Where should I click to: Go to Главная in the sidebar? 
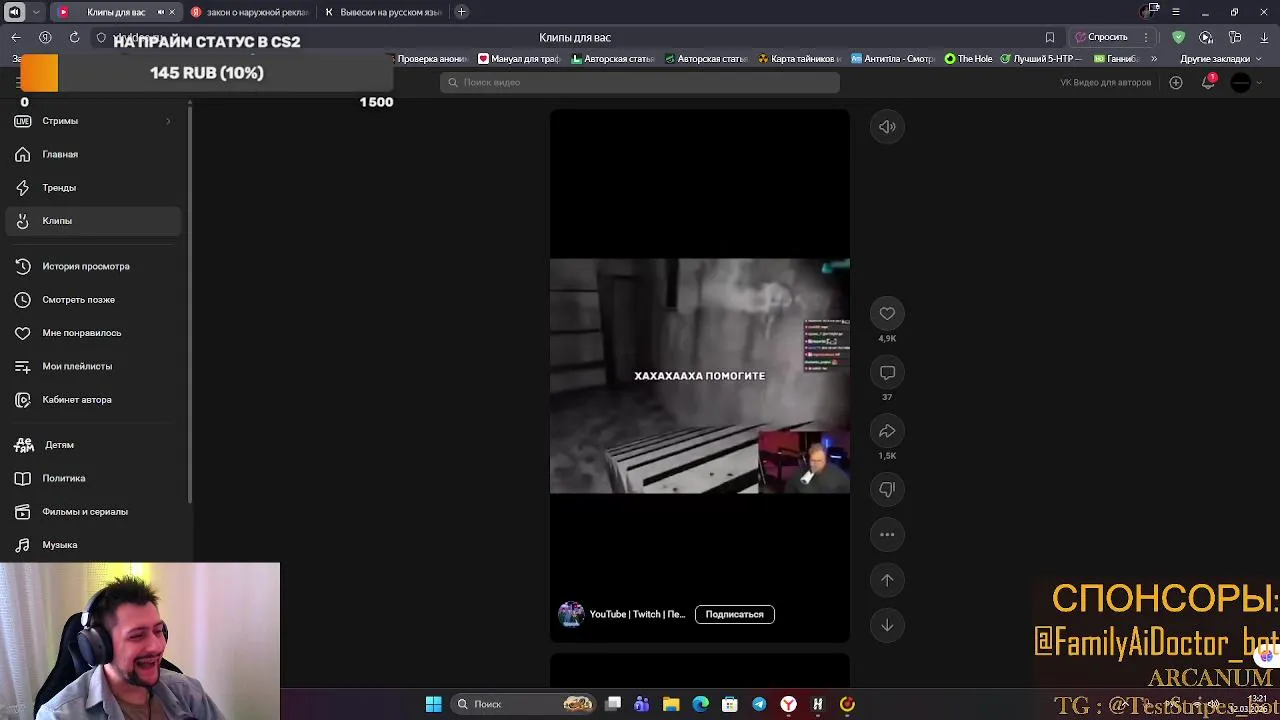pos(93,154)
